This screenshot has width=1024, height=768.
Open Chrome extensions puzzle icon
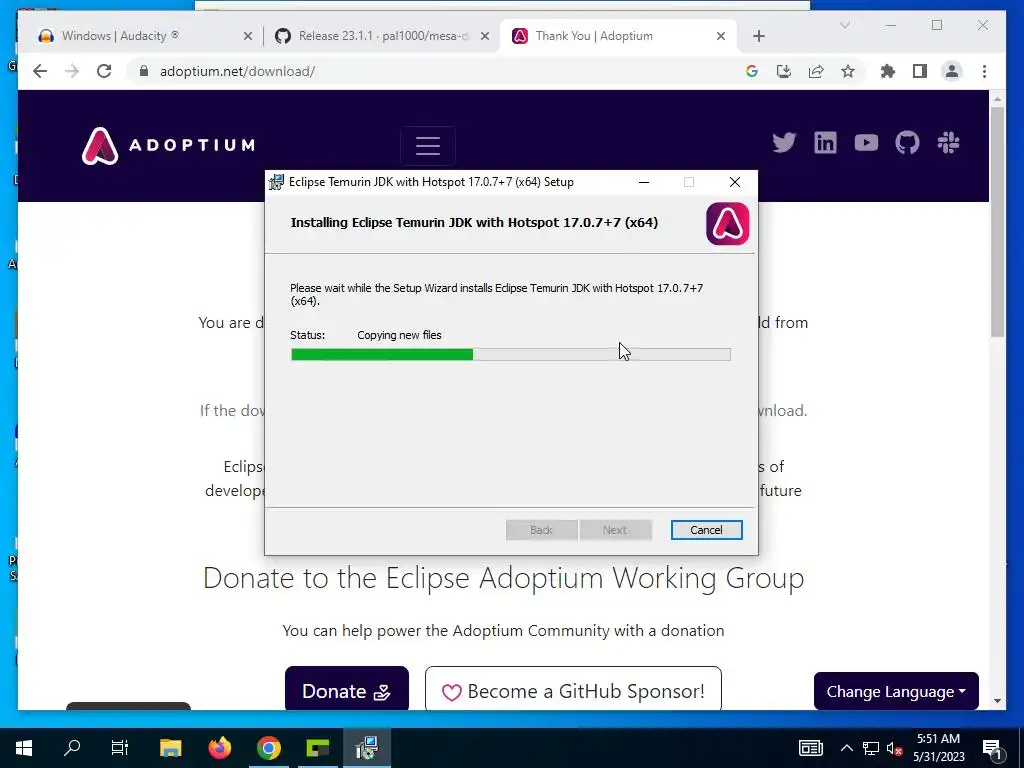(888, 71)
